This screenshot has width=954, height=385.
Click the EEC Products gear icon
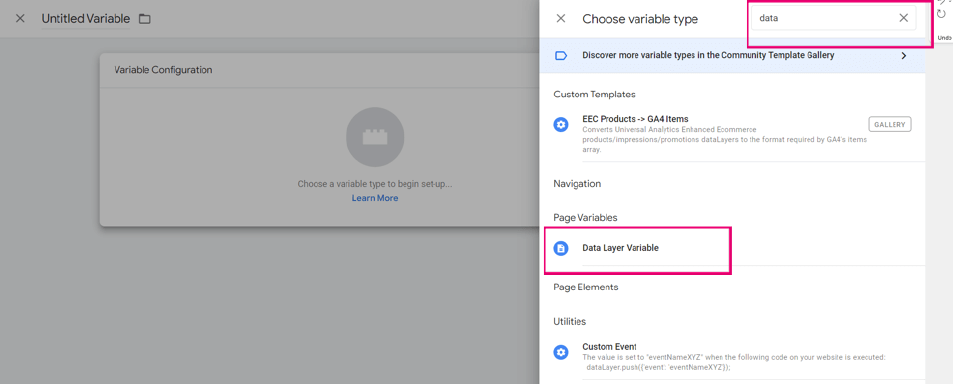561,125
